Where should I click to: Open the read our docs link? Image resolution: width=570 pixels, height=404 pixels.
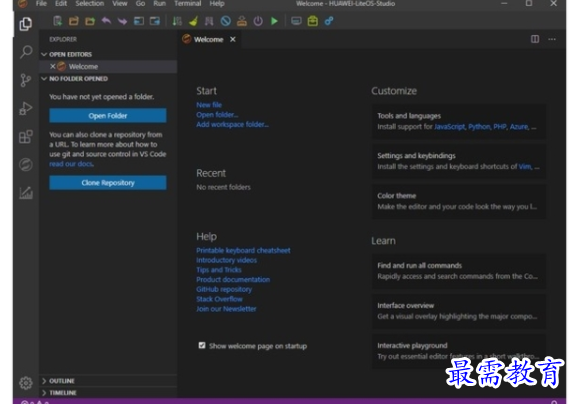[x=71, y=164]
